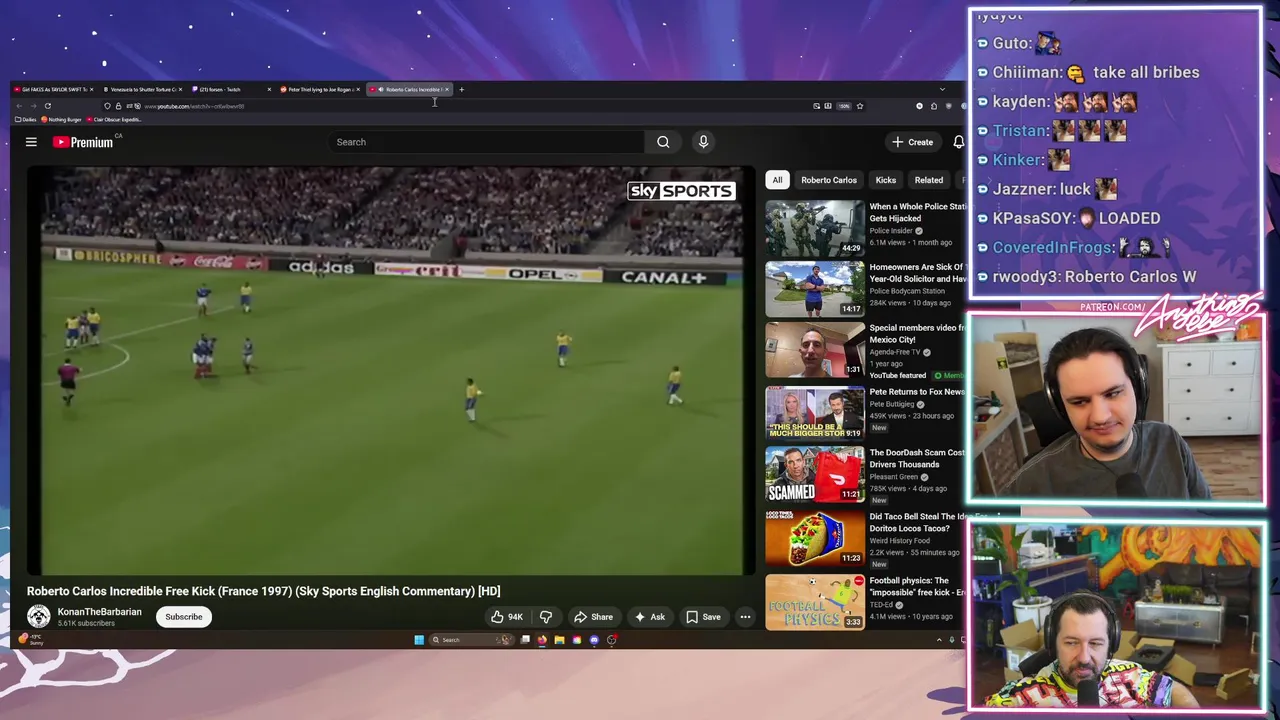Bookmark this page with the star icon
The image size is (1280, 720).
coord(859,106)
